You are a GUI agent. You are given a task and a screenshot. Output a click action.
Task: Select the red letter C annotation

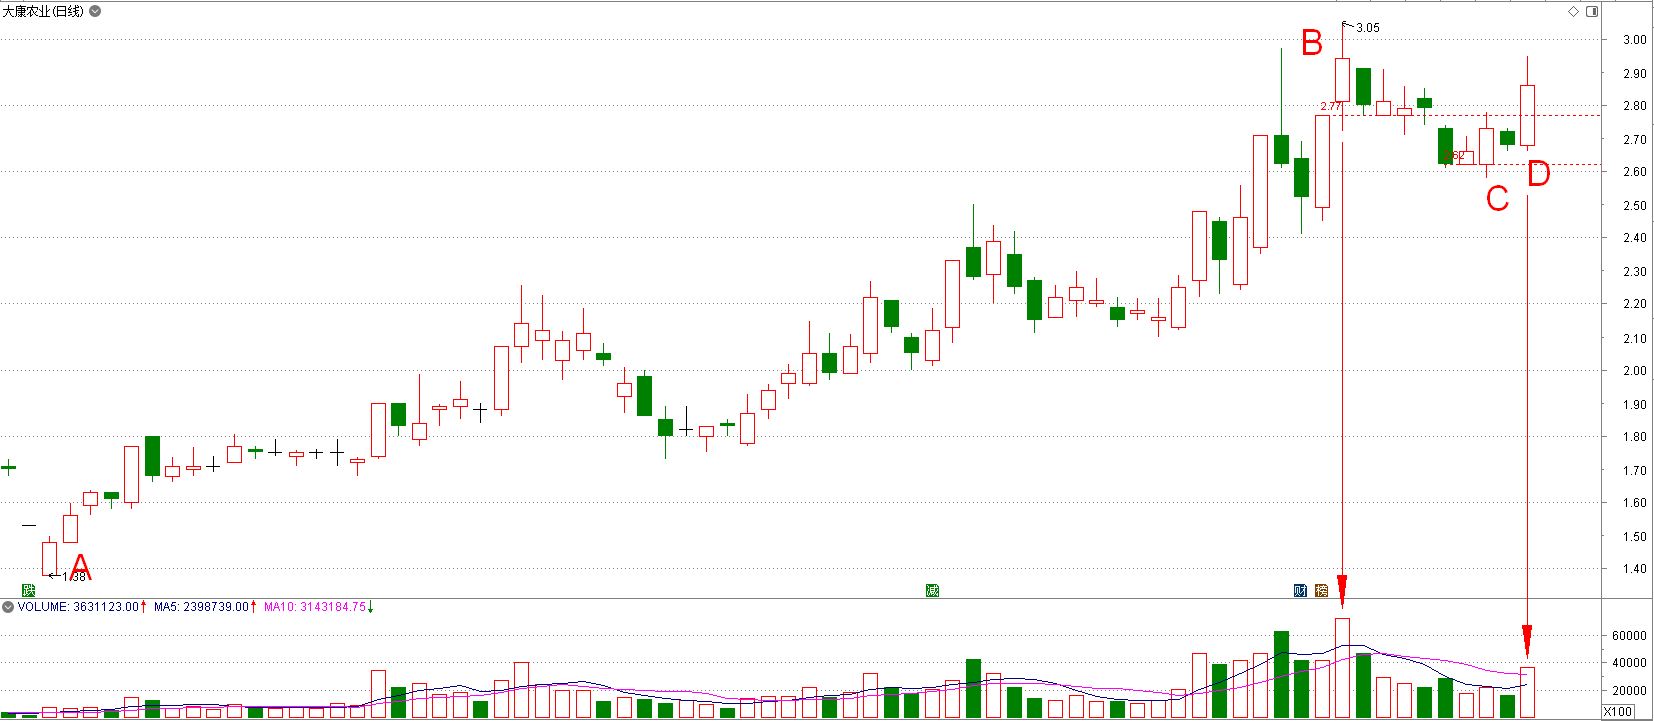point(1497,198)
